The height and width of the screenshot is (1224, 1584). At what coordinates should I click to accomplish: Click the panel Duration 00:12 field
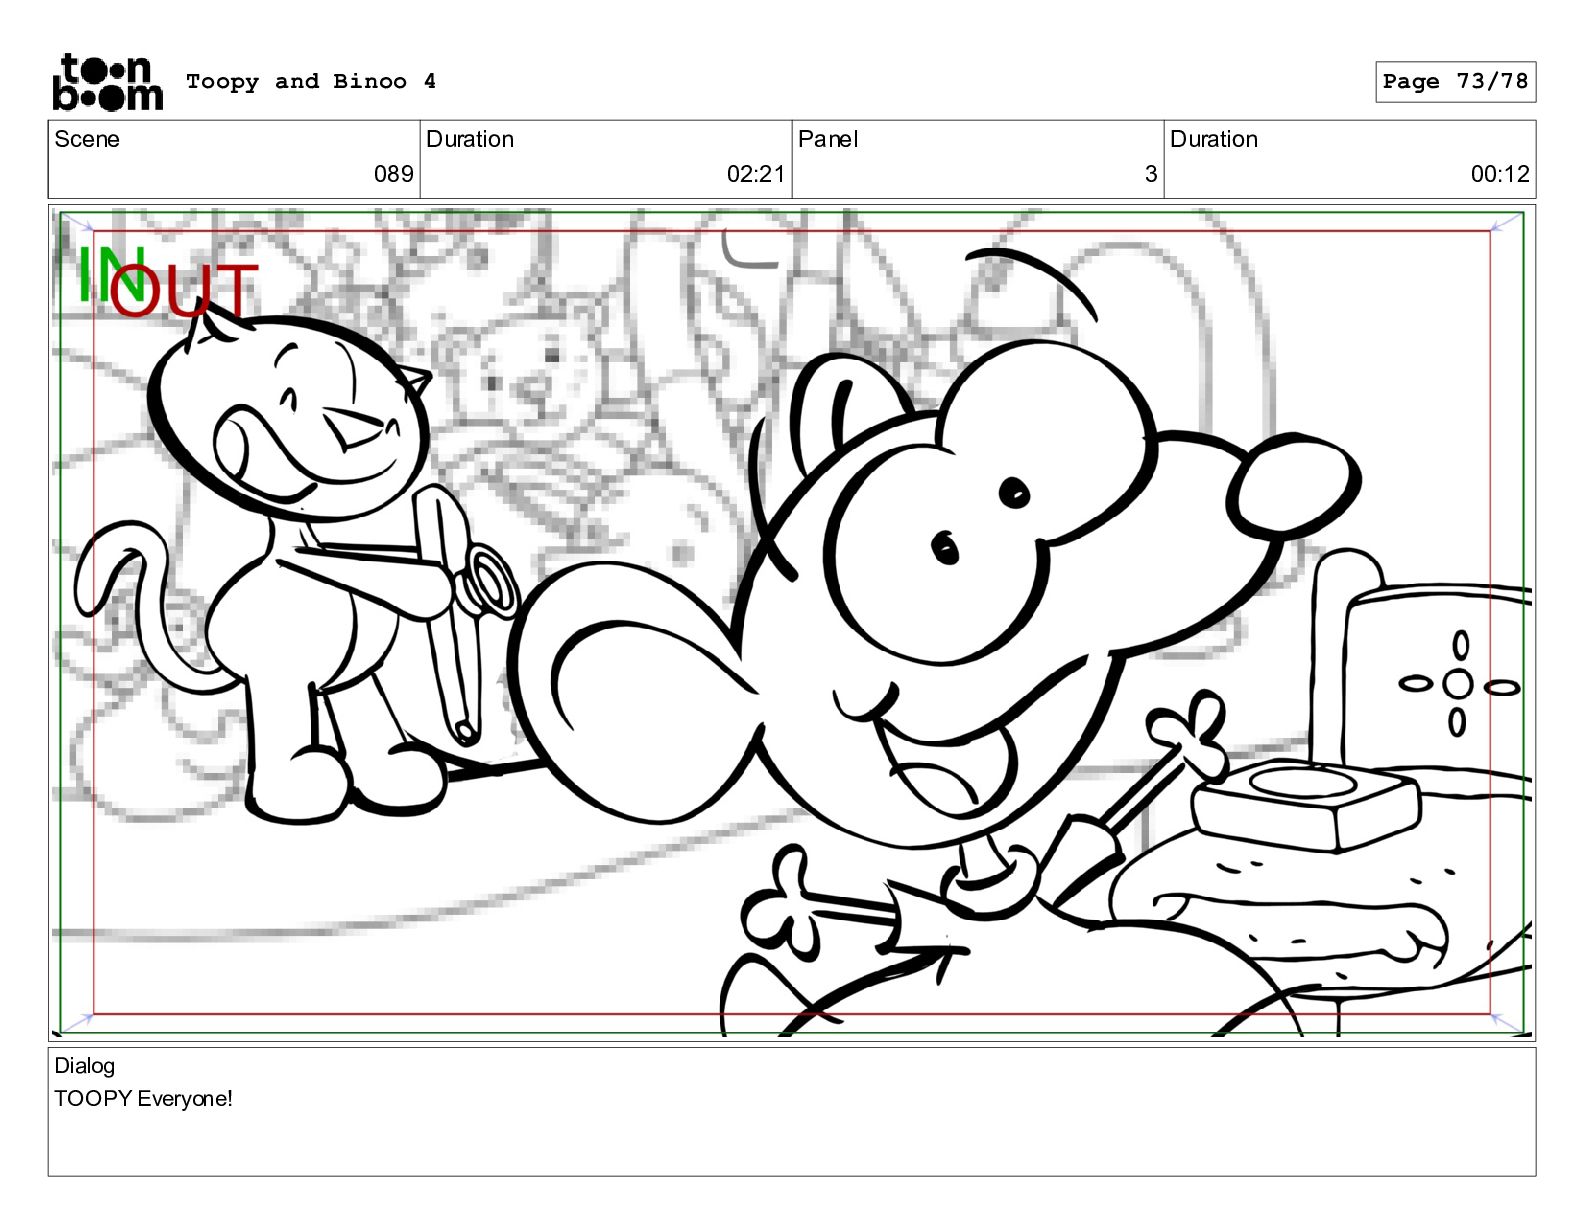1350,158
